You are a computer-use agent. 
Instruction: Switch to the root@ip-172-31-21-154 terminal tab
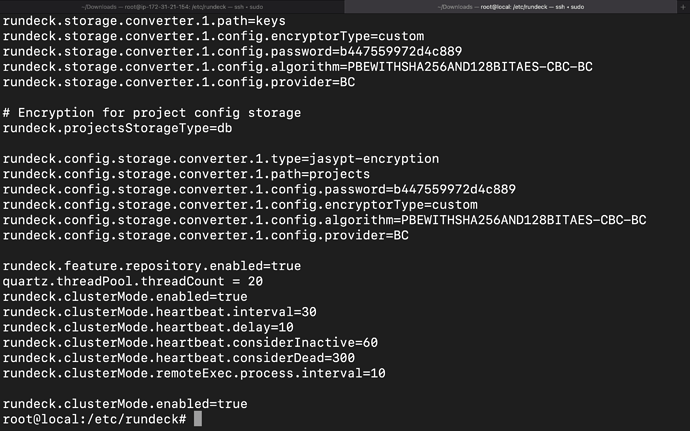(x=172, y=7)
